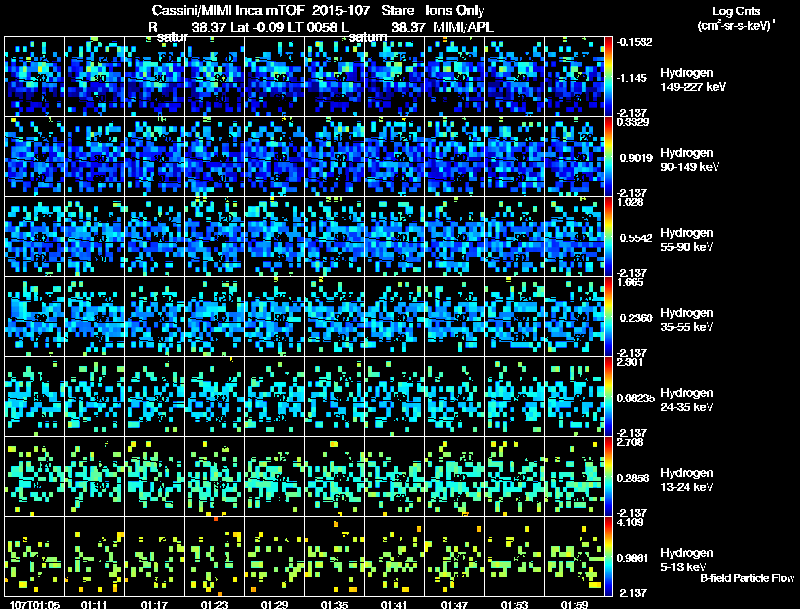Click the 0.2360 colorbar value
The image size is (800, 609).
point(636,318)
